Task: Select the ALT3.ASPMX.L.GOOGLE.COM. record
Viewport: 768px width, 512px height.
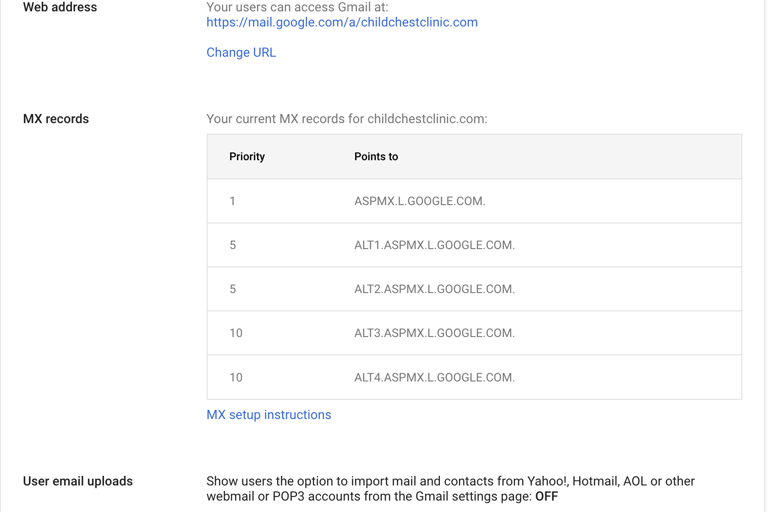Action: pyautogui.click(x=434, y=333)
